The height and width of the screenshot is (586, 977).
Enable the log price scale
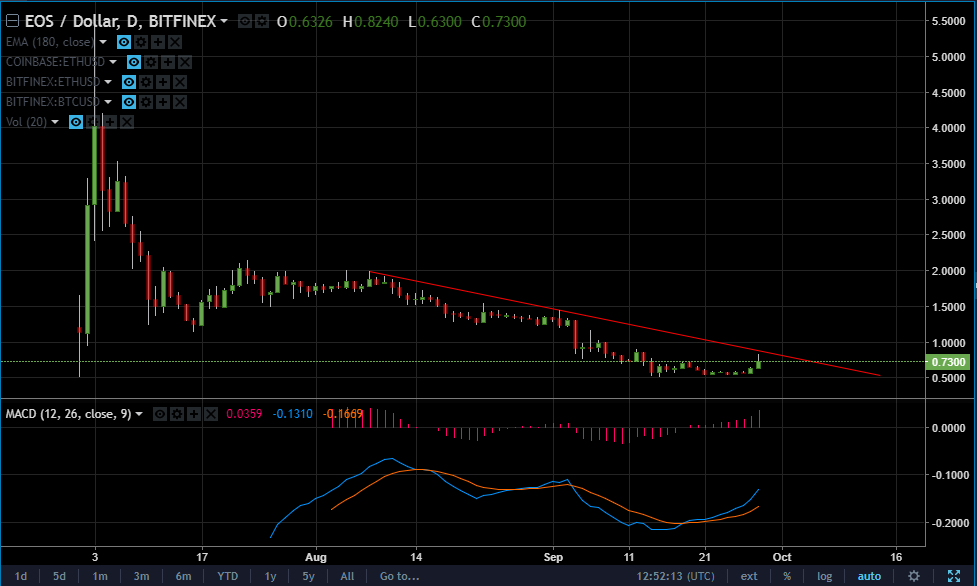(x=824, y=576)
